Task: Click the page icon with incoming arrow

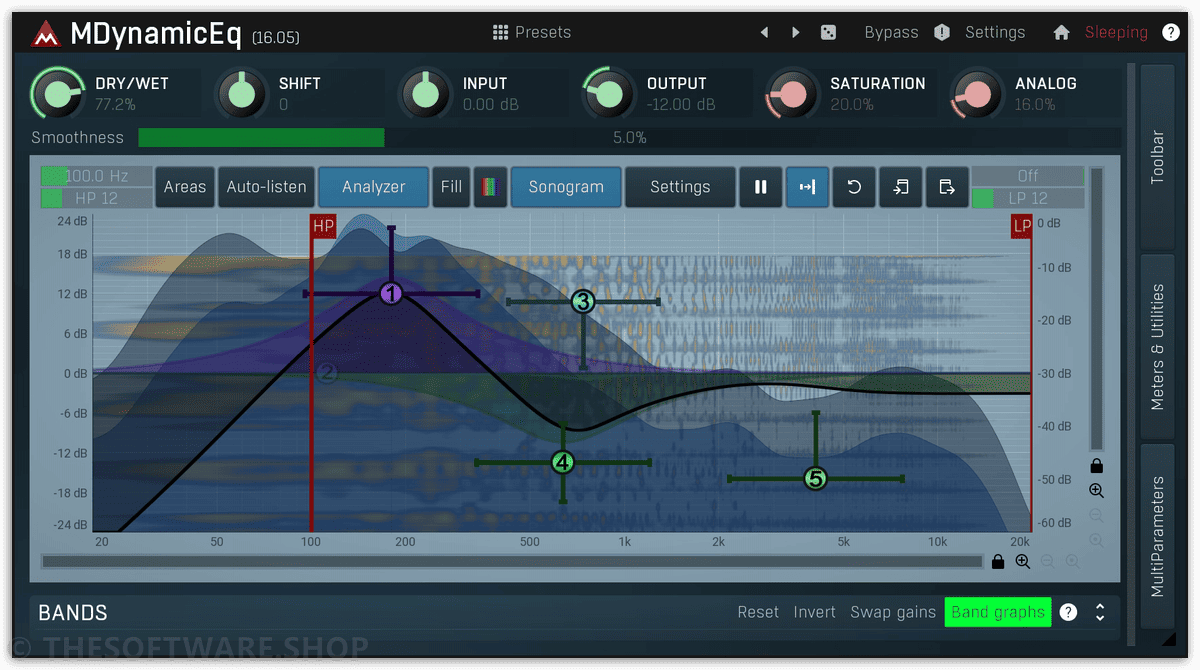Action: click(x=901, y=187)
